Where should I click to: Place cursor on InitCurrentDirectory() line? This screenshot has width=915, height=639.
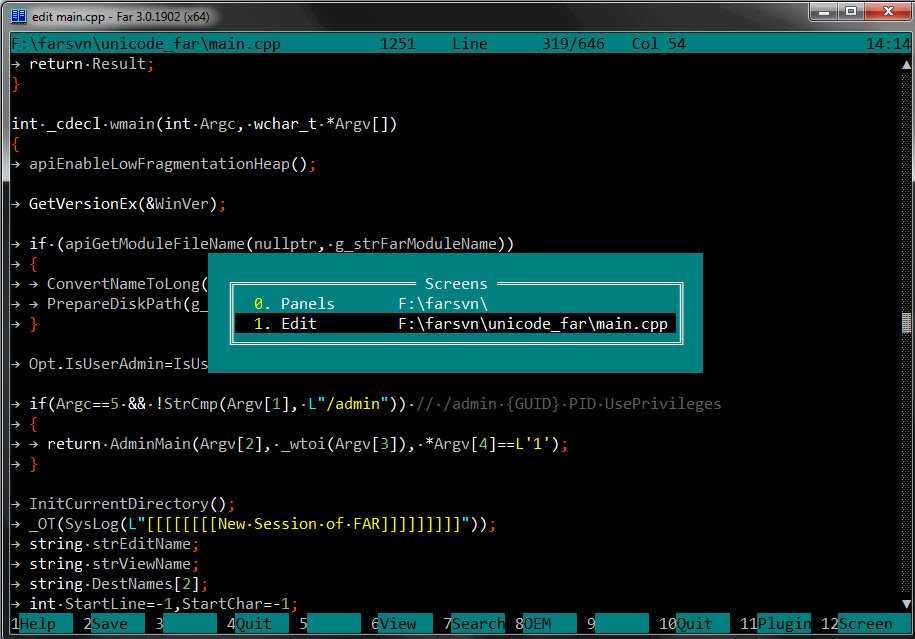pyautogui.click(x=132, y=504)
